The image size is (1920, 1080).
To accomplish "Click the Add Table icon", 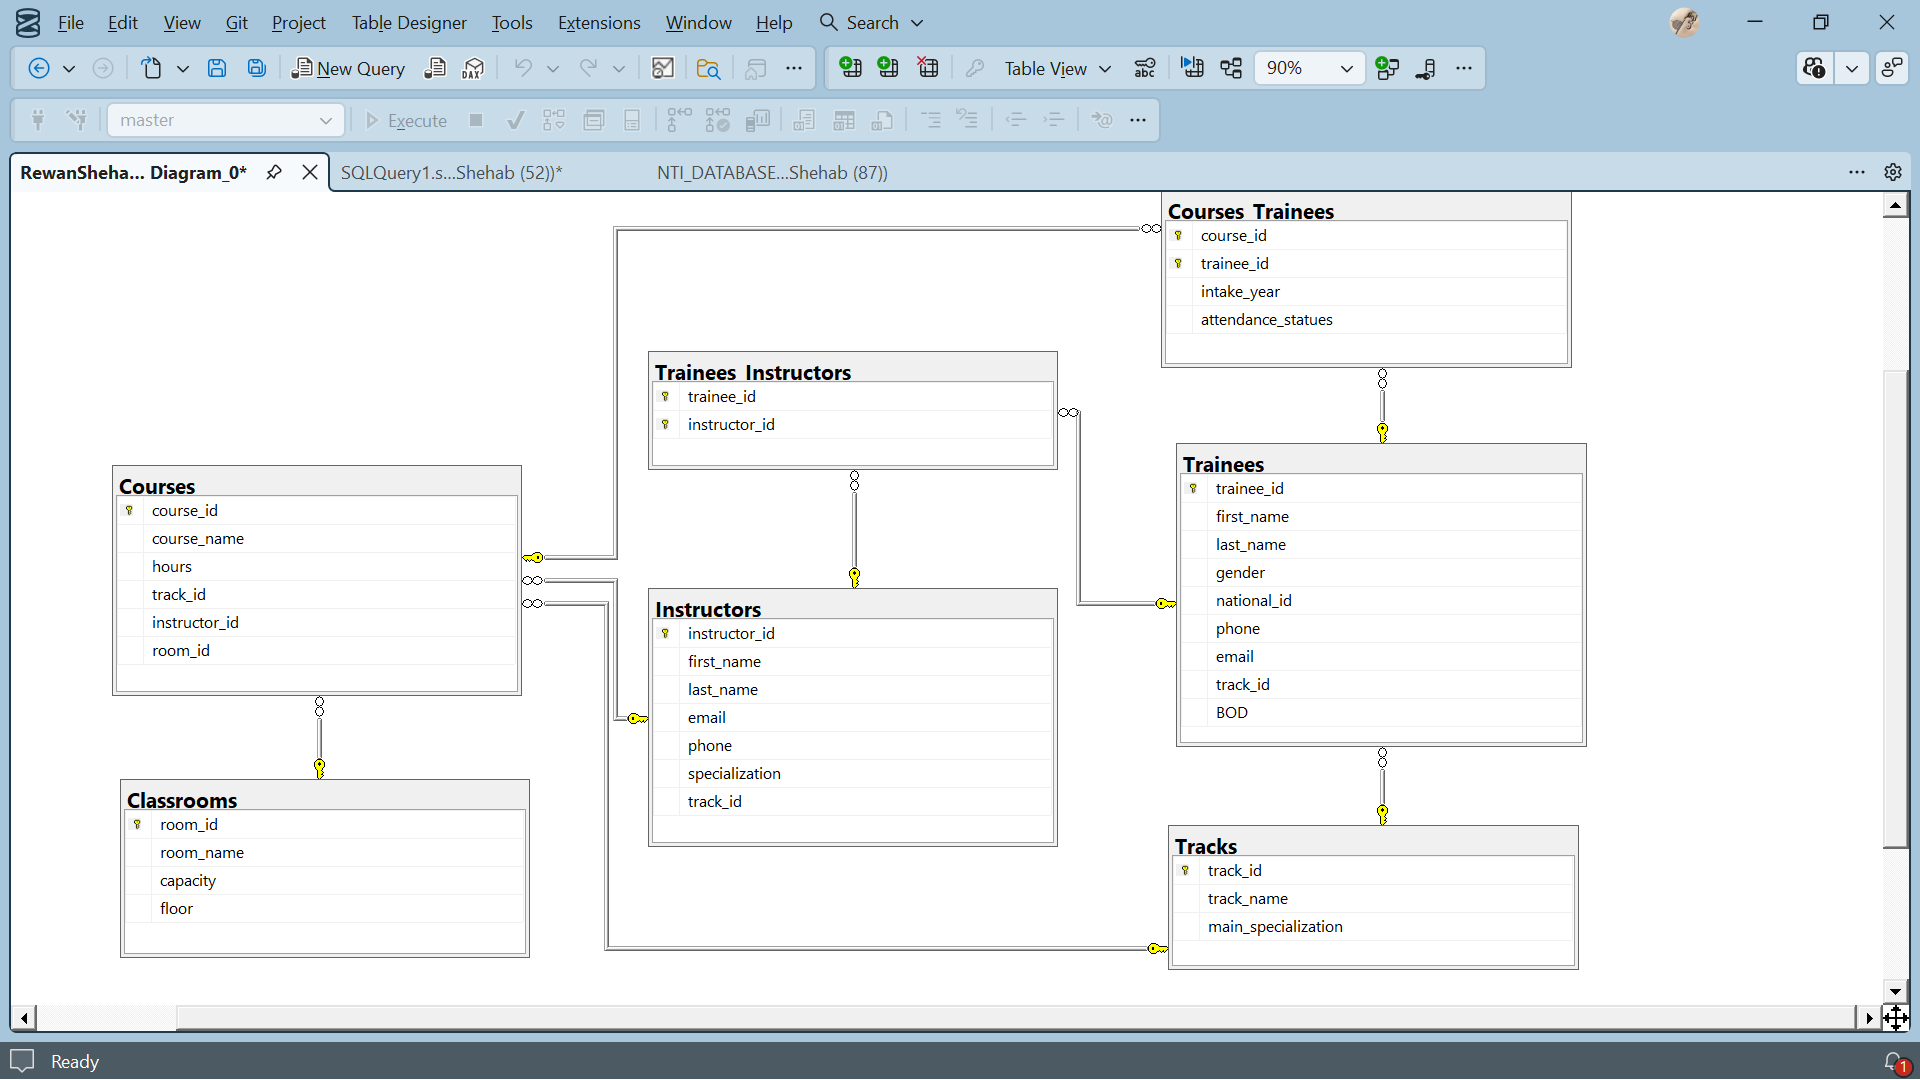I will point(888,68).
